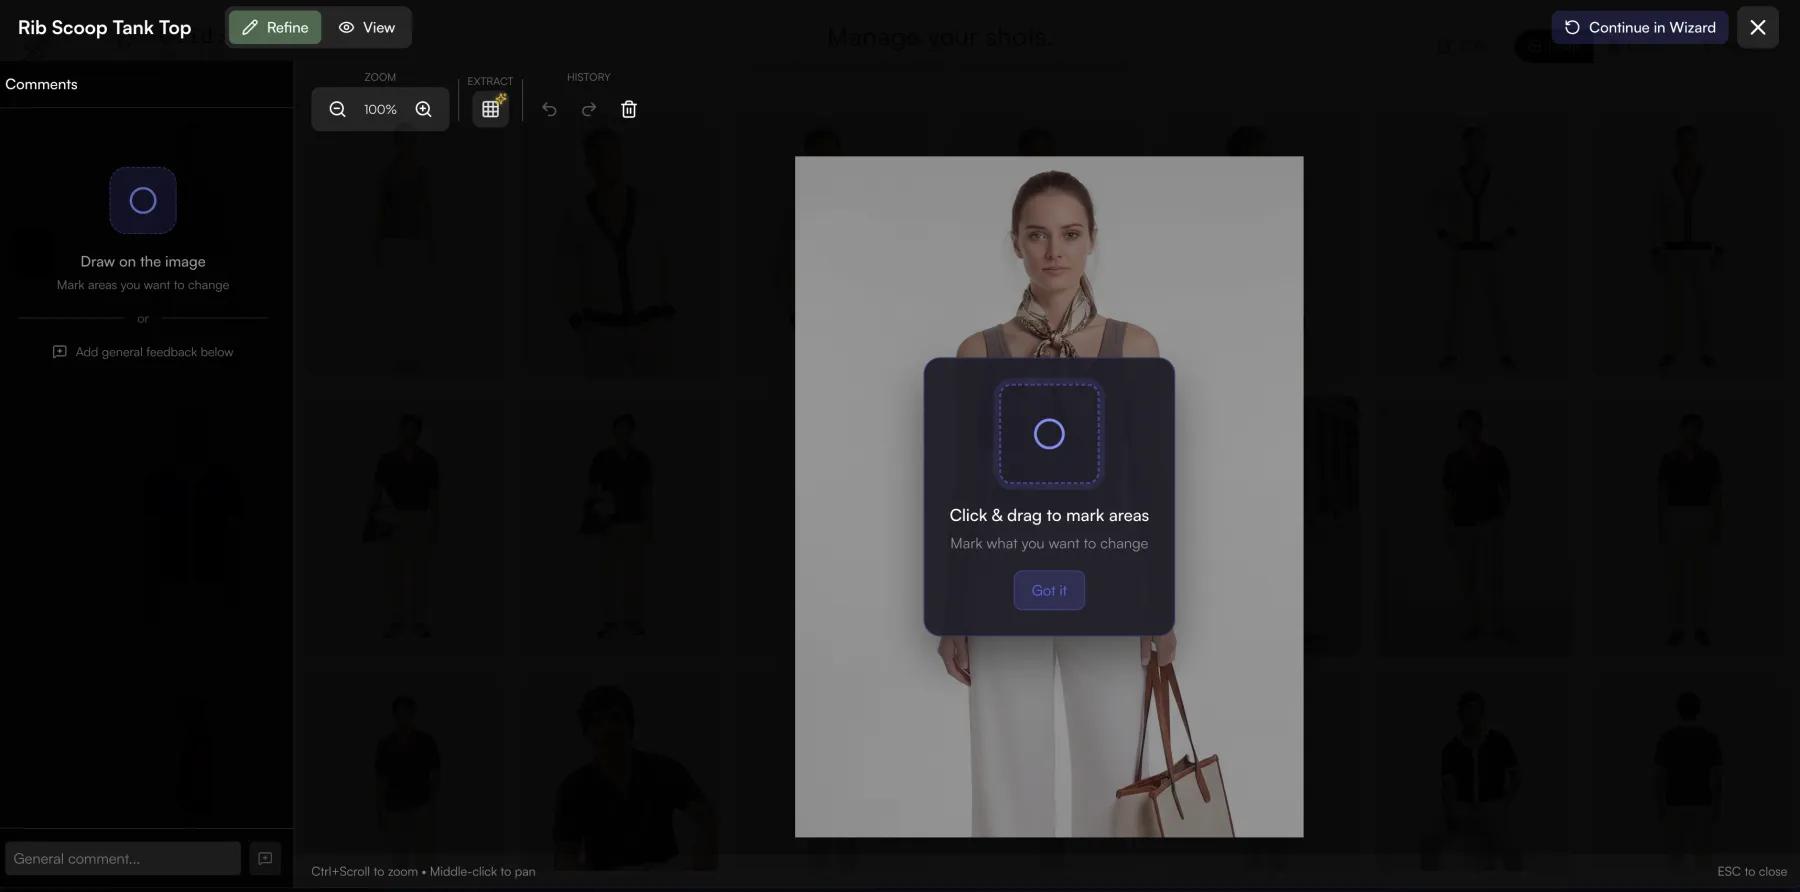This screenshot has height=892, width=1800.
Task: Undo the last history action
Action: pyautogui.click(x=549, y=109)
